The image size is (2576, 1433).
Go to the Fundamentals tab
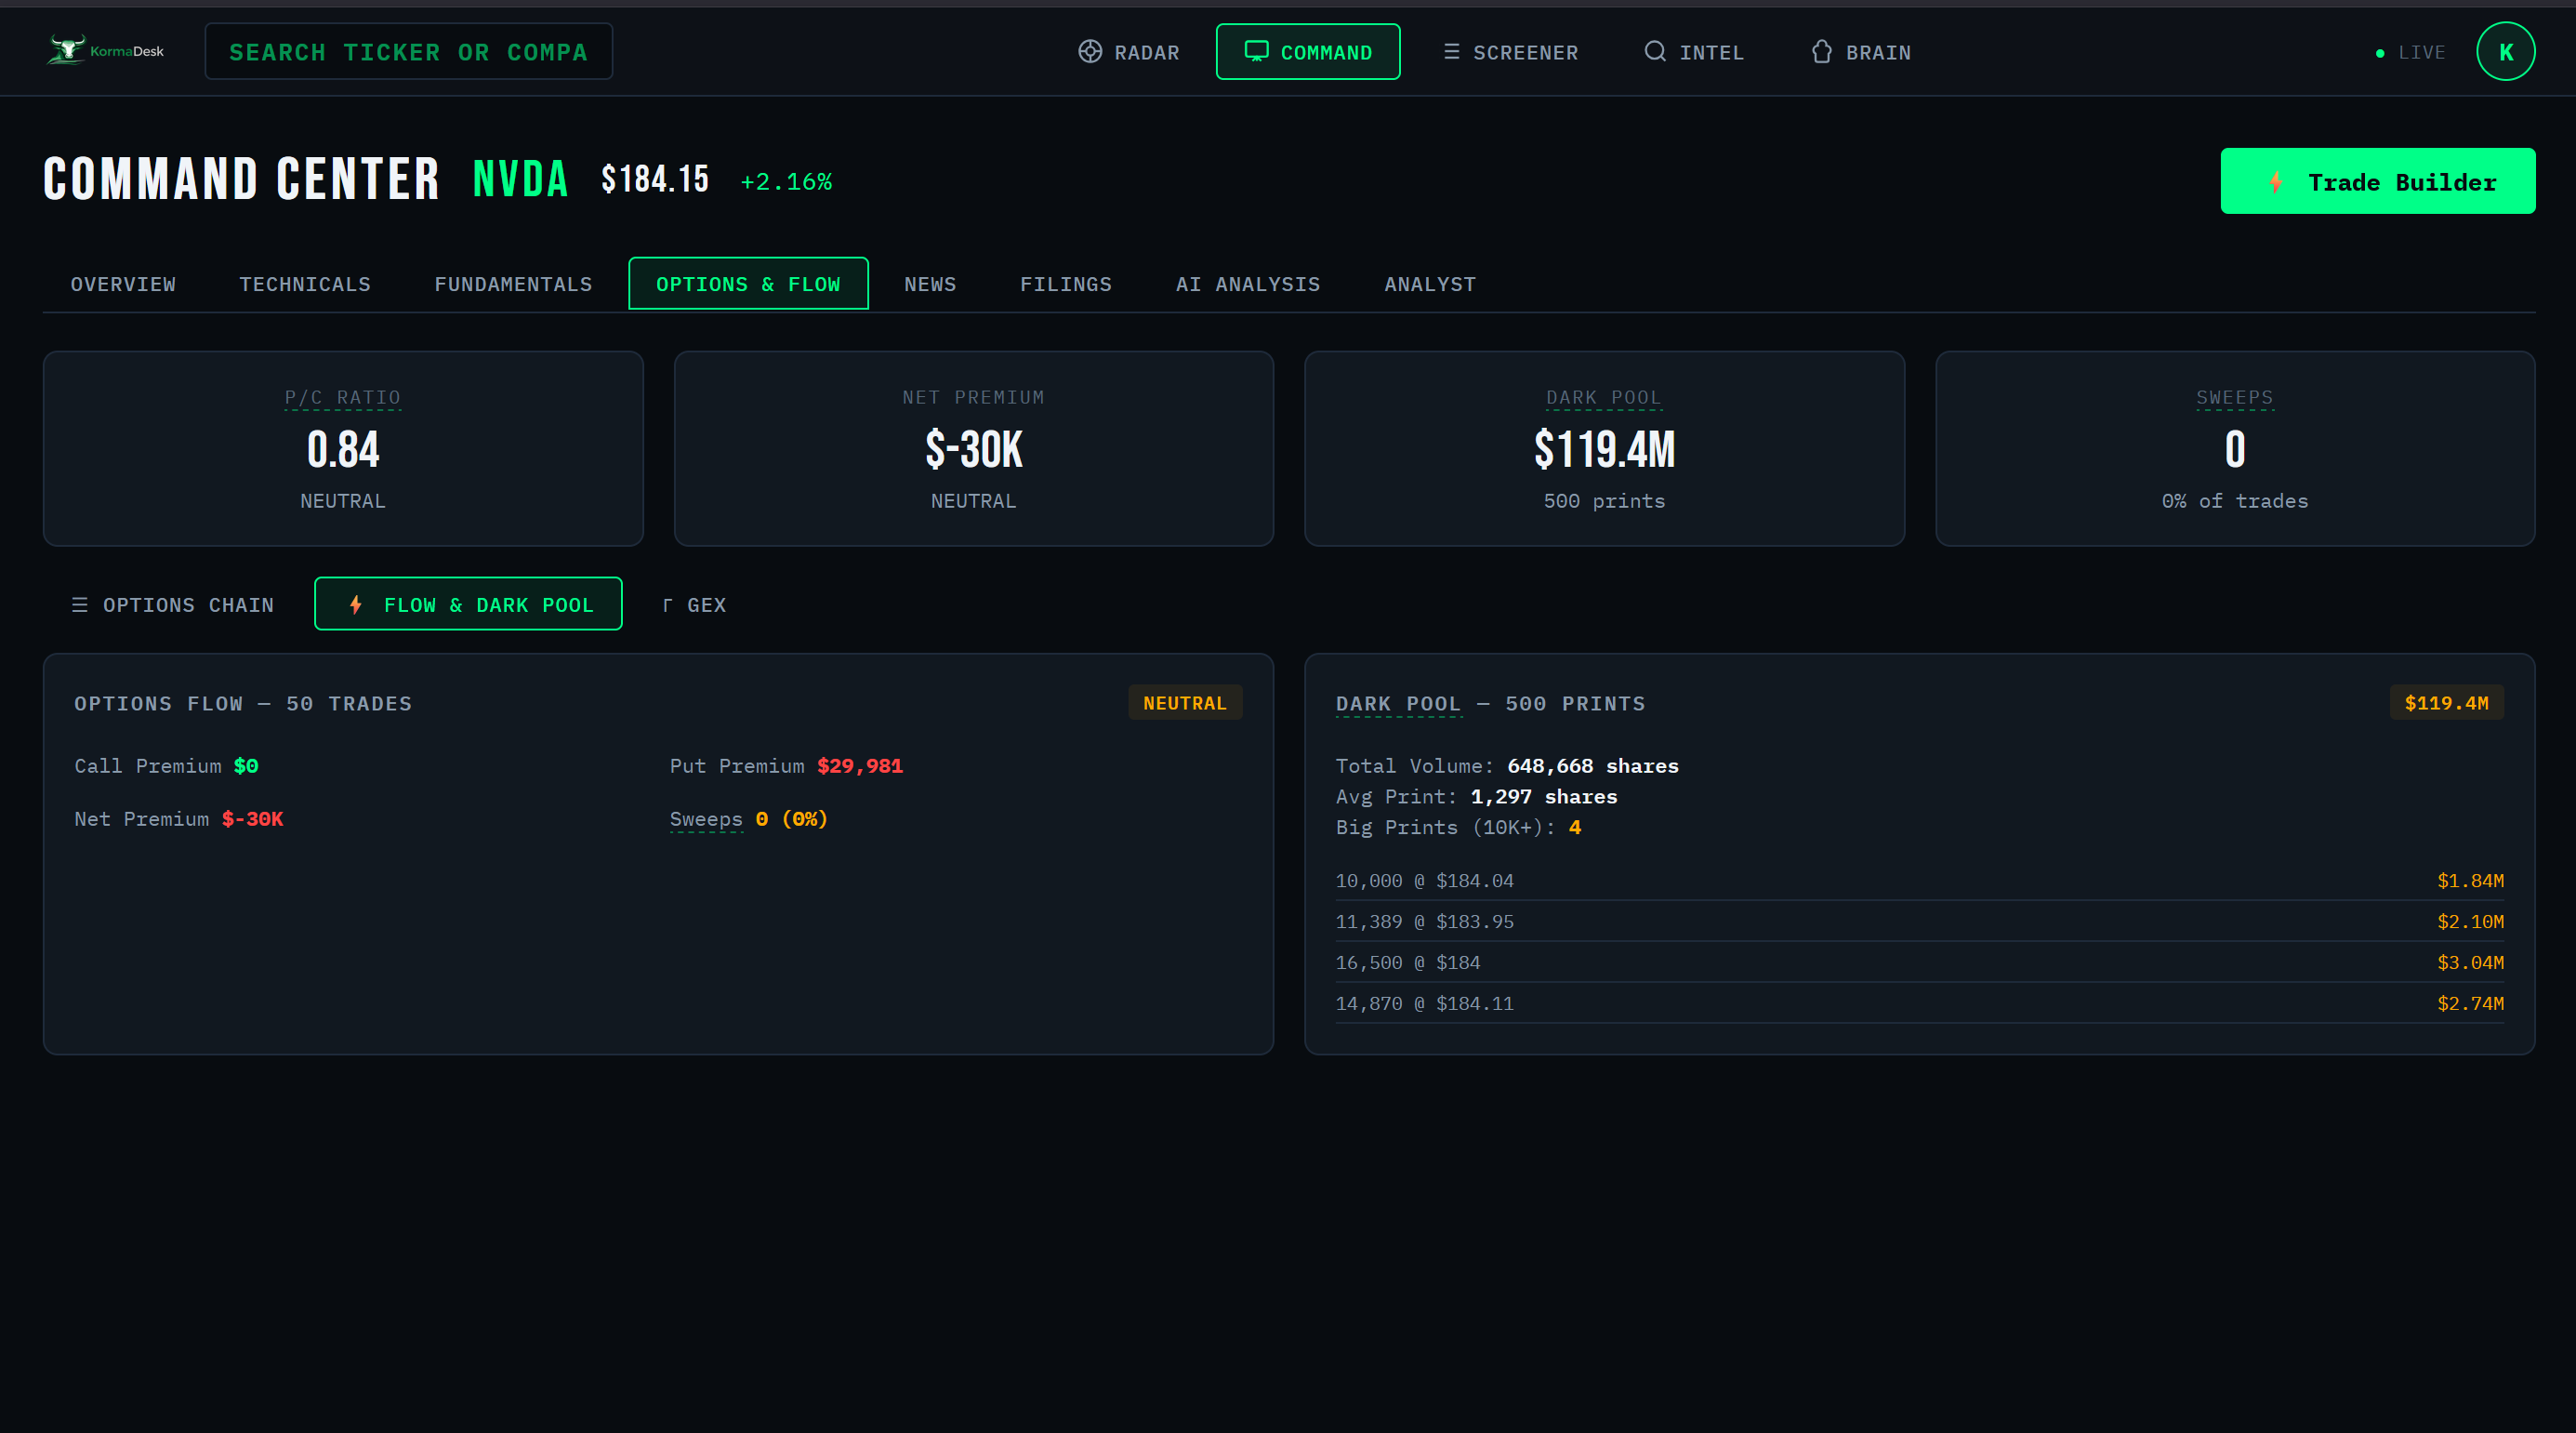[513, 284]
